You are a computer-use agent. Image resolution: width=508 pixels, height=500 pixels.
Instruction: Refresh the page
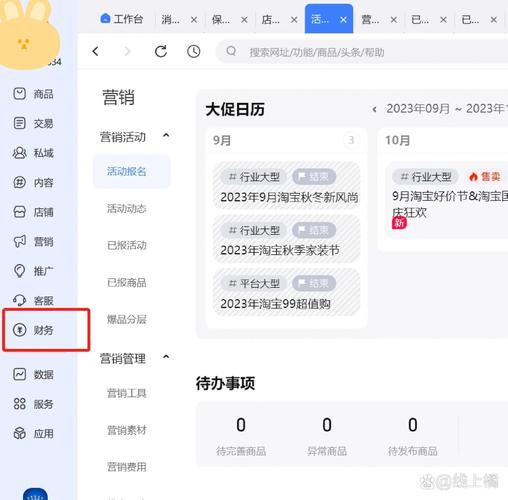161,51
